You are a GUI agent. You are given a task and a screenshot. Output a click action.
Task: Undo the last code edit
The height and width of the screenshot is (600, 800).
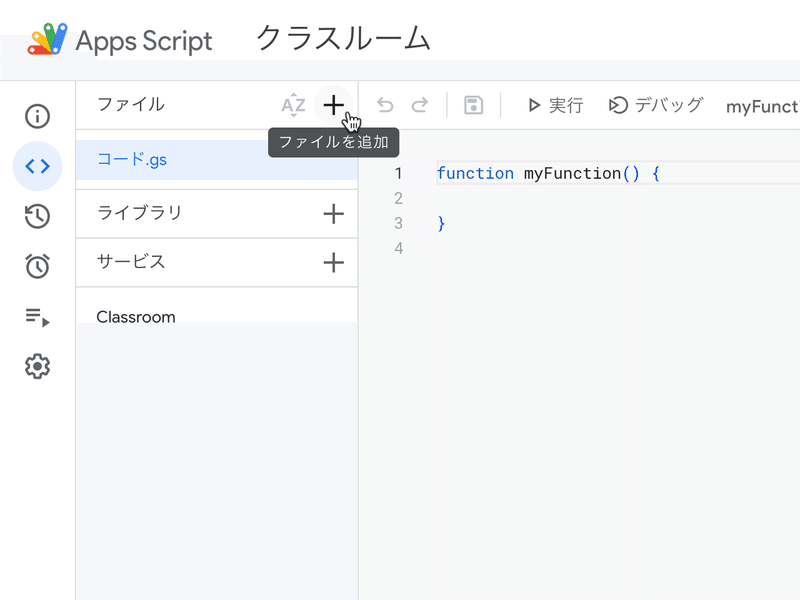pos(386,105)
